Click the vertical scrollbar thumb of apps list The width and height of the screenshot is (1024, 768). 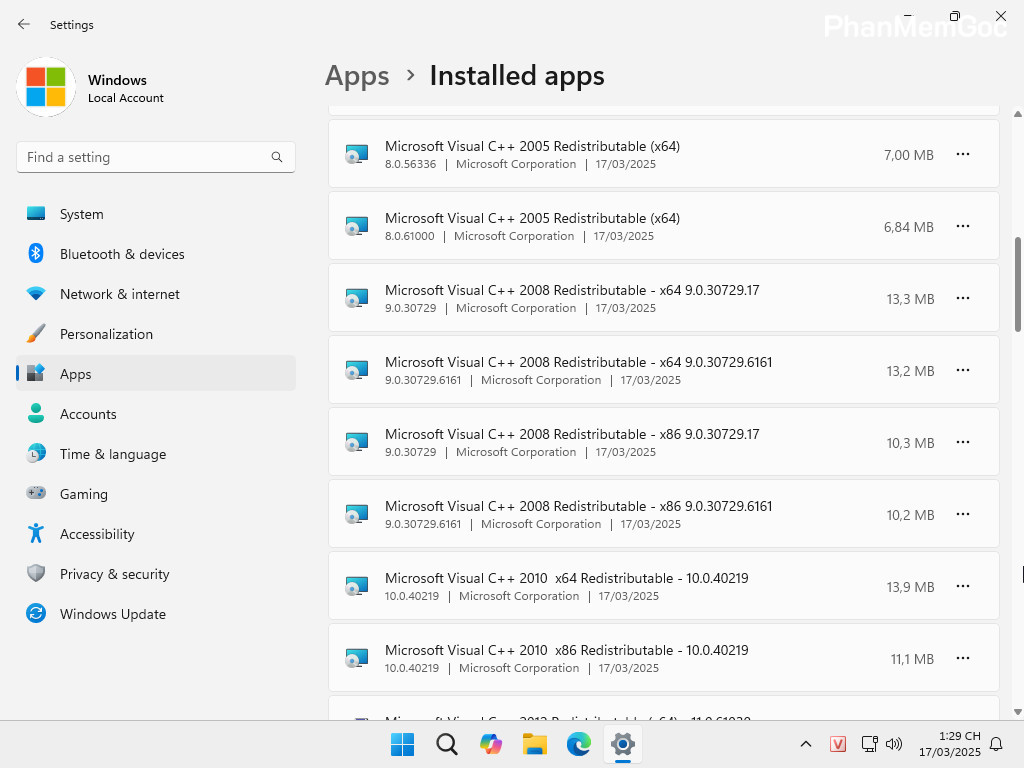pos(1018,284)
